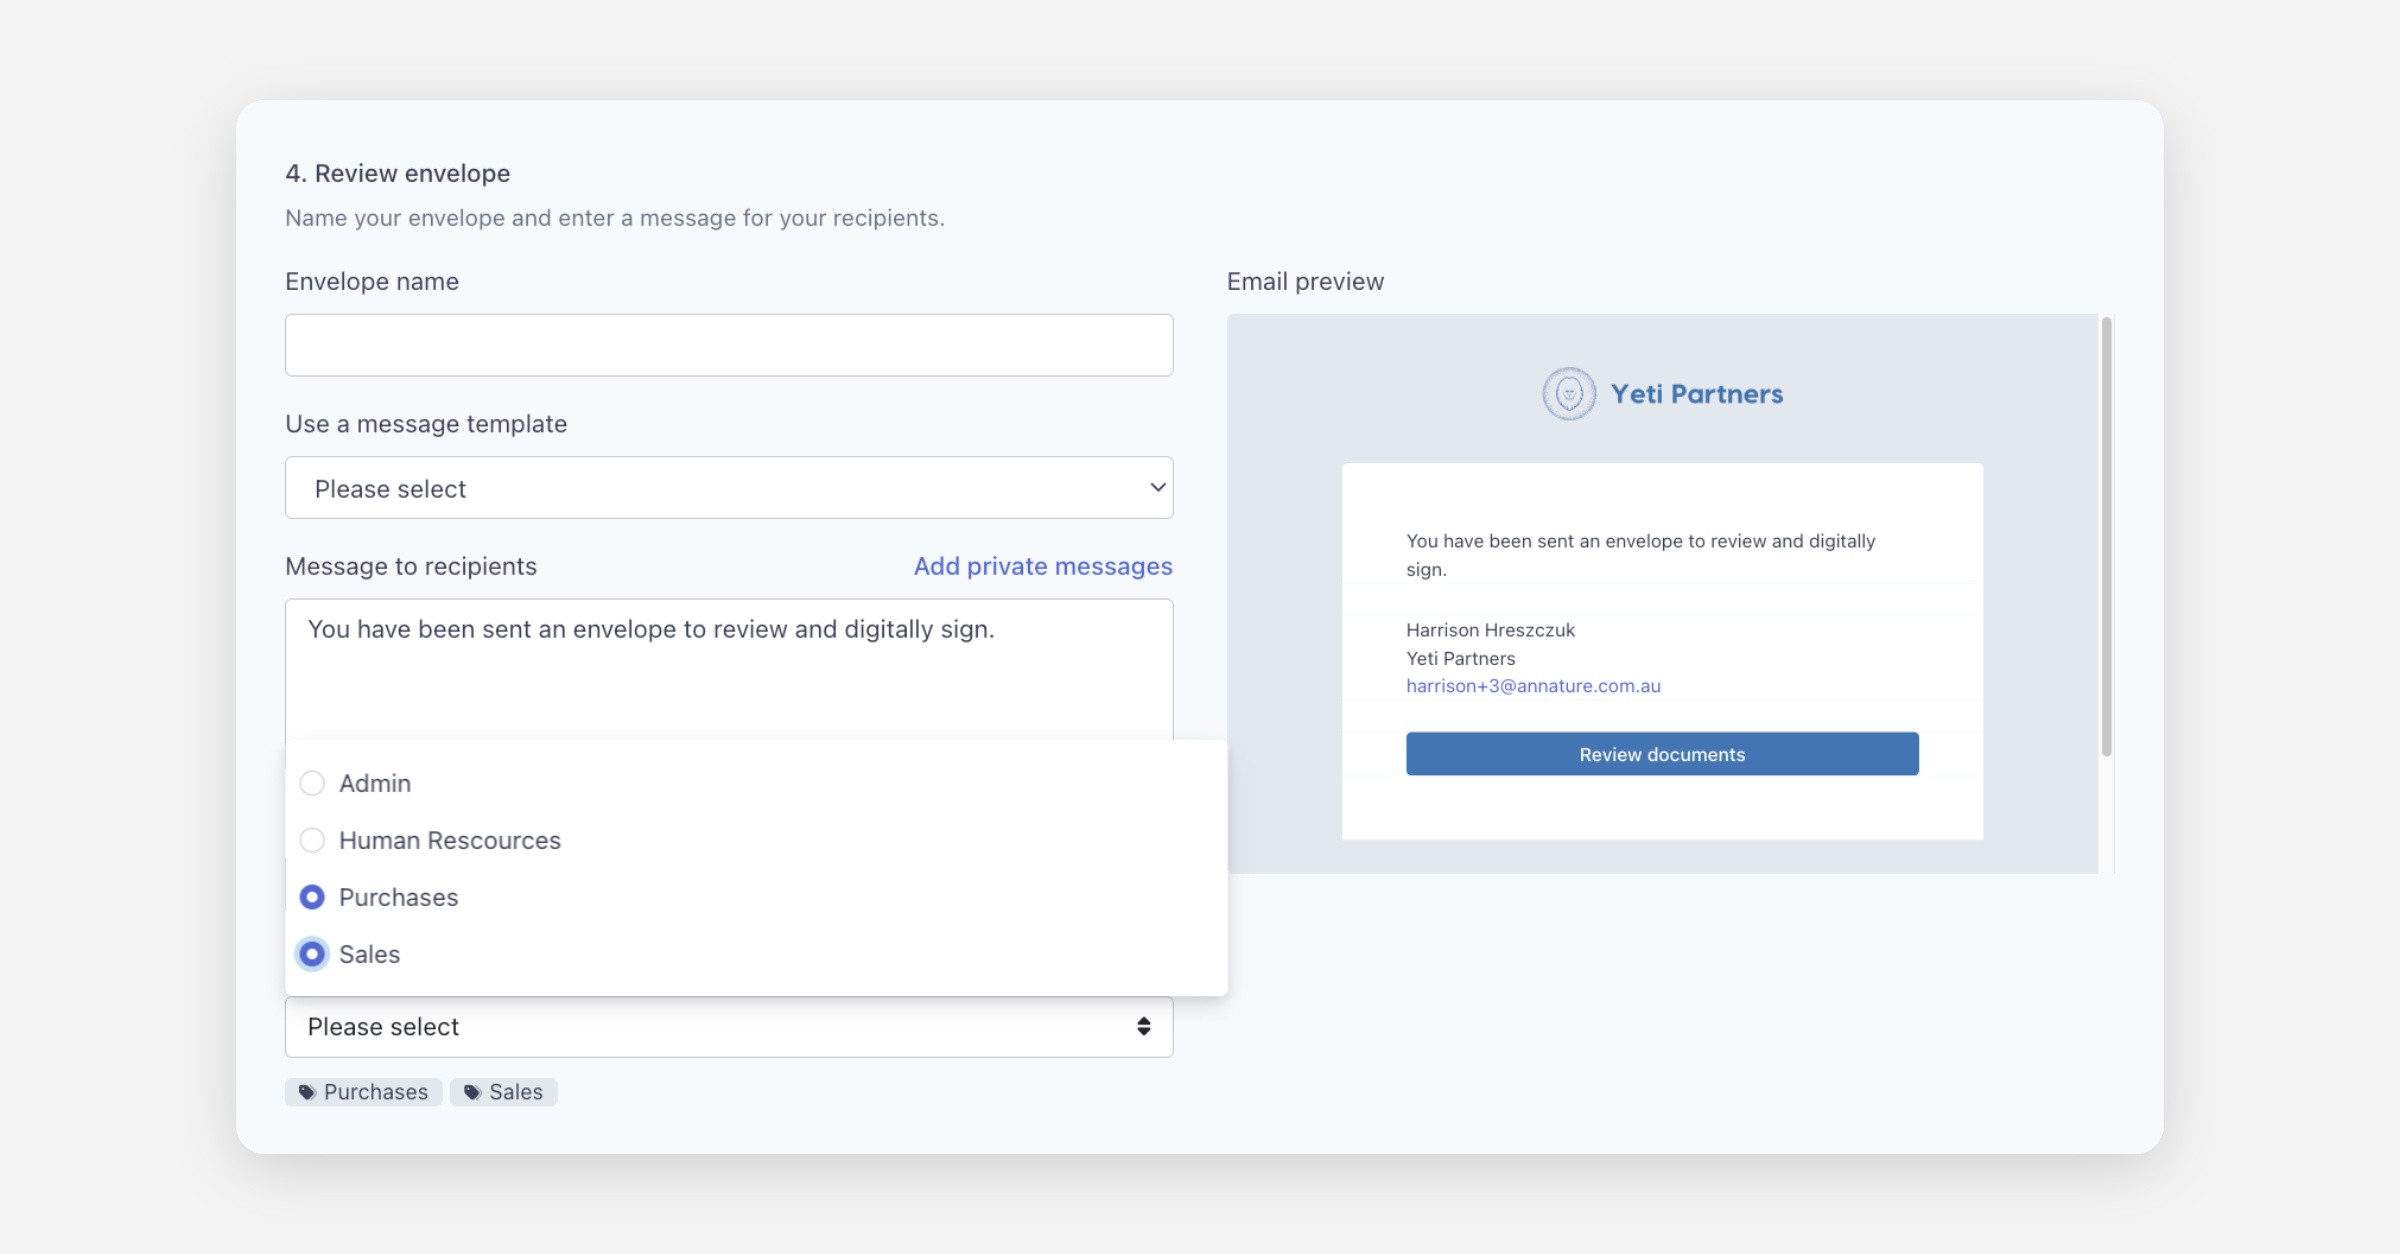Click the tag icon on Sales chip

[x=472, y=1092]
